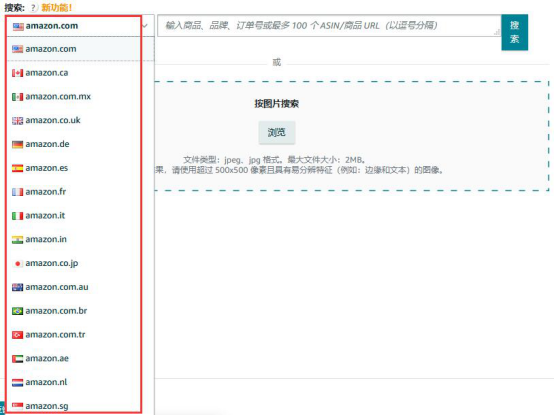
Task: Click the Italy flag icon
Action: coord(17,216)
